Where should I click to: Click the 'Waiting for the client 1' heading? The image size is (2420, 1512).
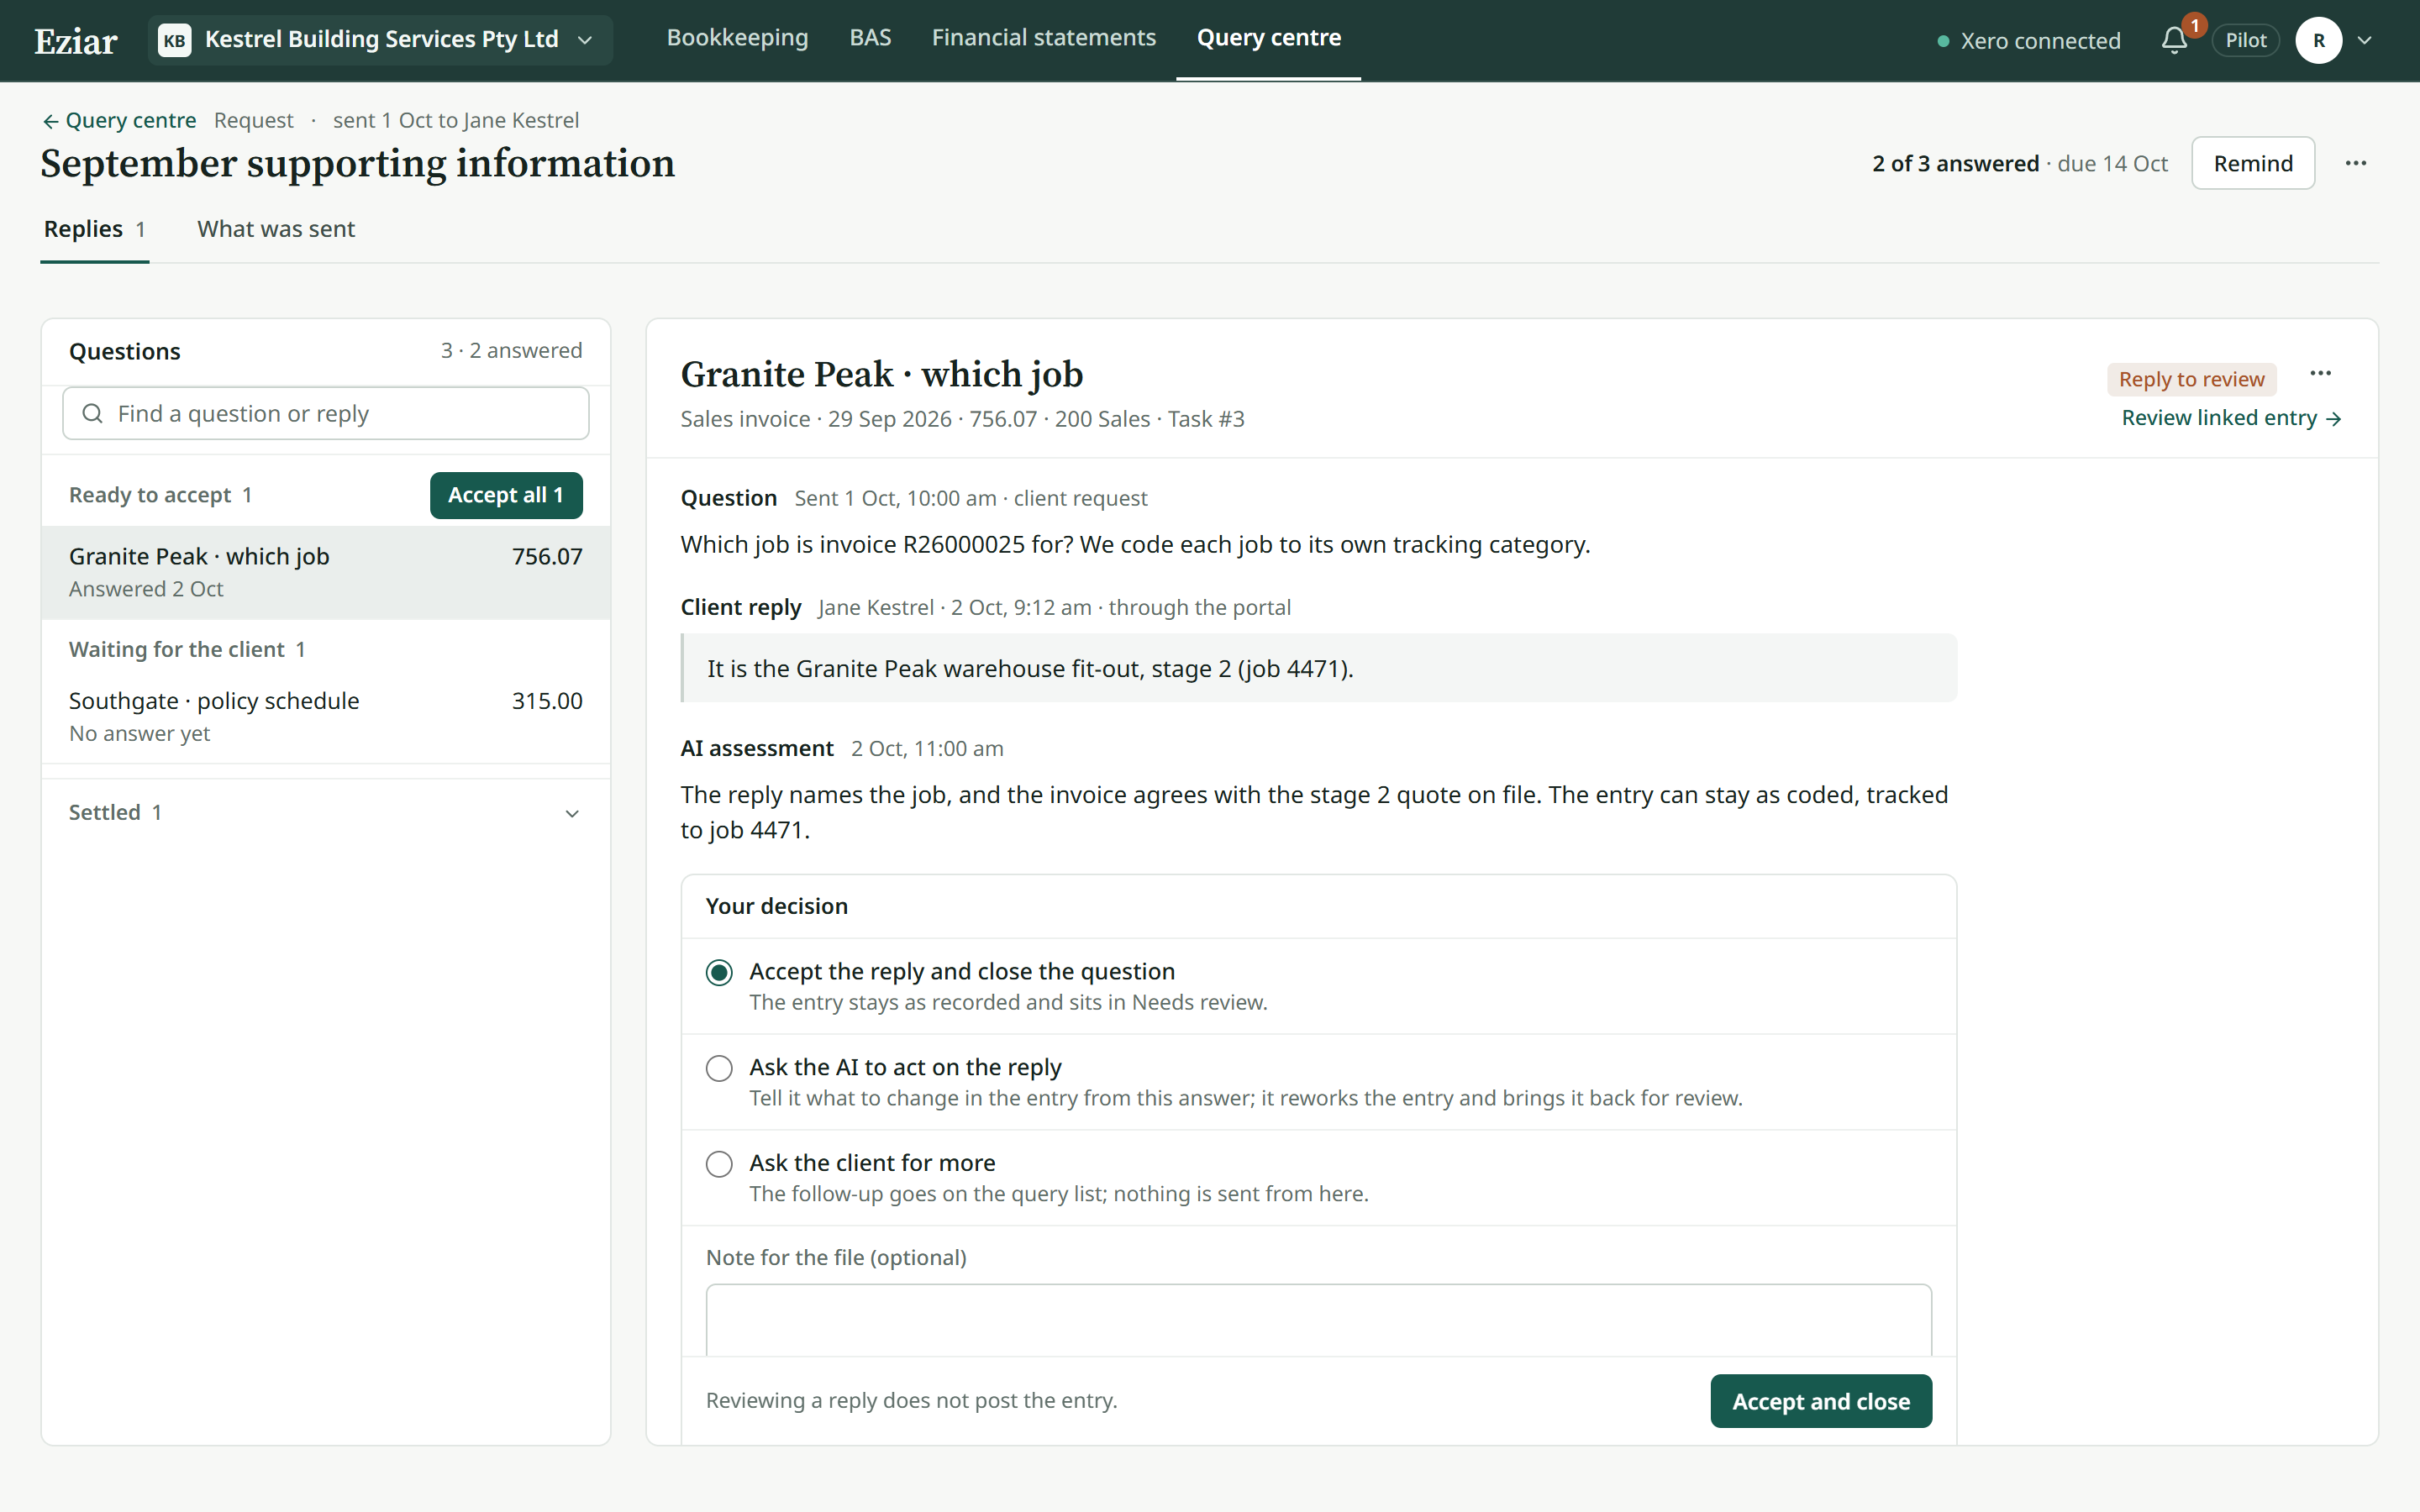[x=187, y=649]
